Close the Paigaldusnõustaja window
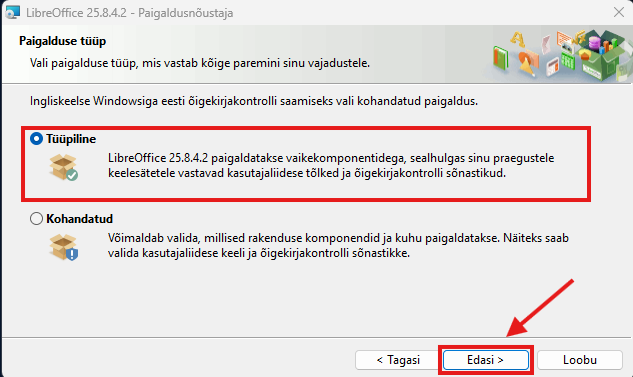The width and height of the screenshot is (633, 377). coord(619,12)
